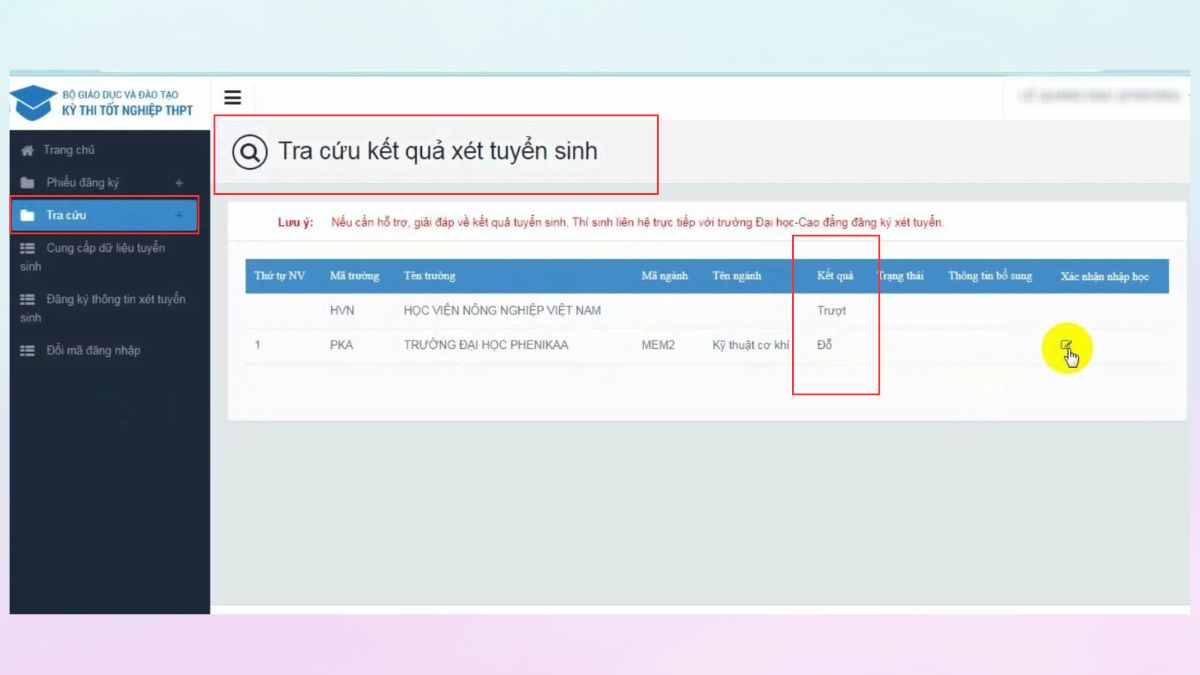
Task: Click the HVN school code cell
Action: [x=342, y=311]
